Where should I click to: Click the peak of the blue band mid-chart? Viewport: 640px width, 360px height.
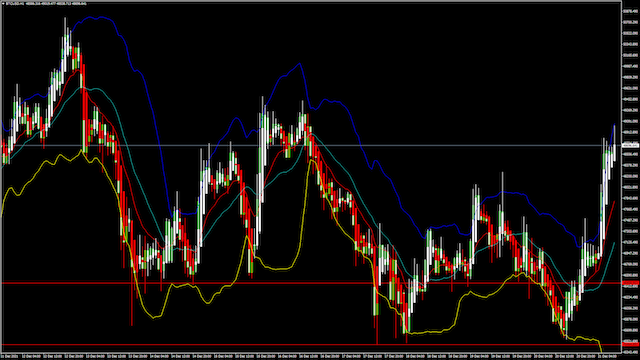(300, 64)
